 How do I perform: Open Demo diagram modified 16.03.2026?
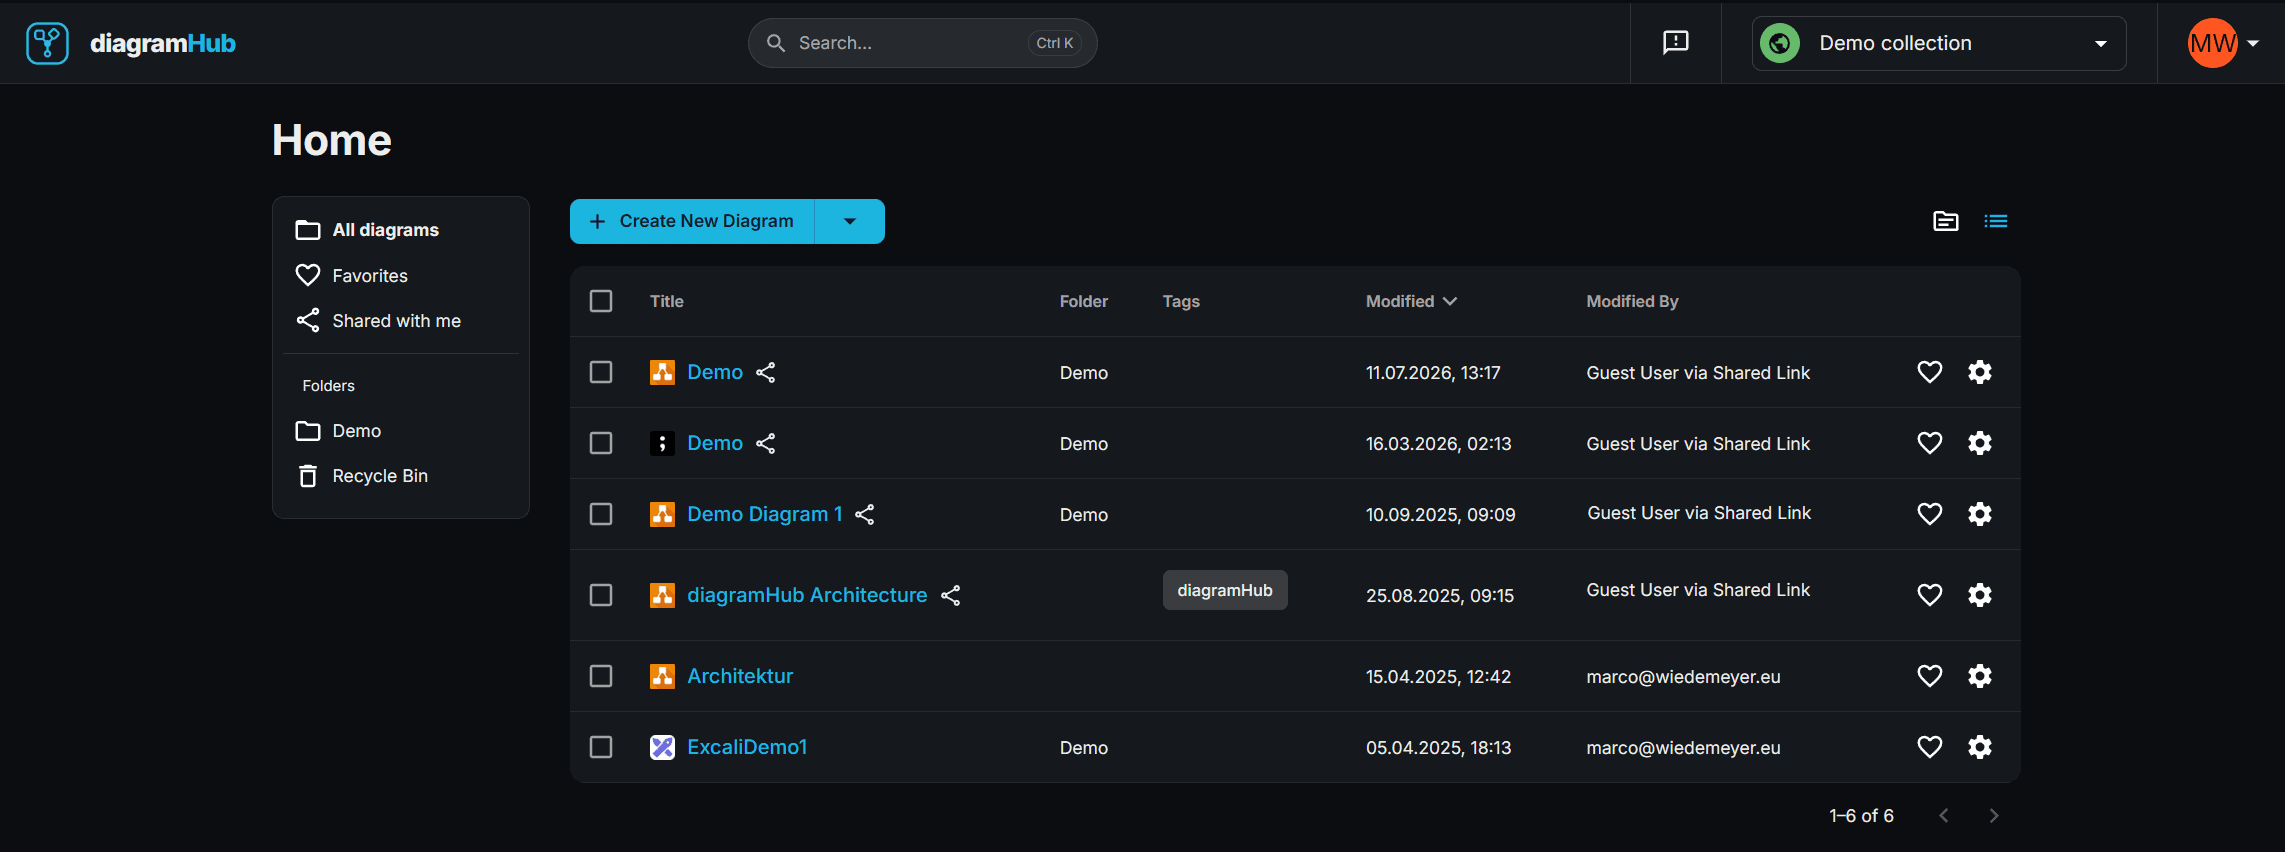pyautogui.click(x=715, y=443)
